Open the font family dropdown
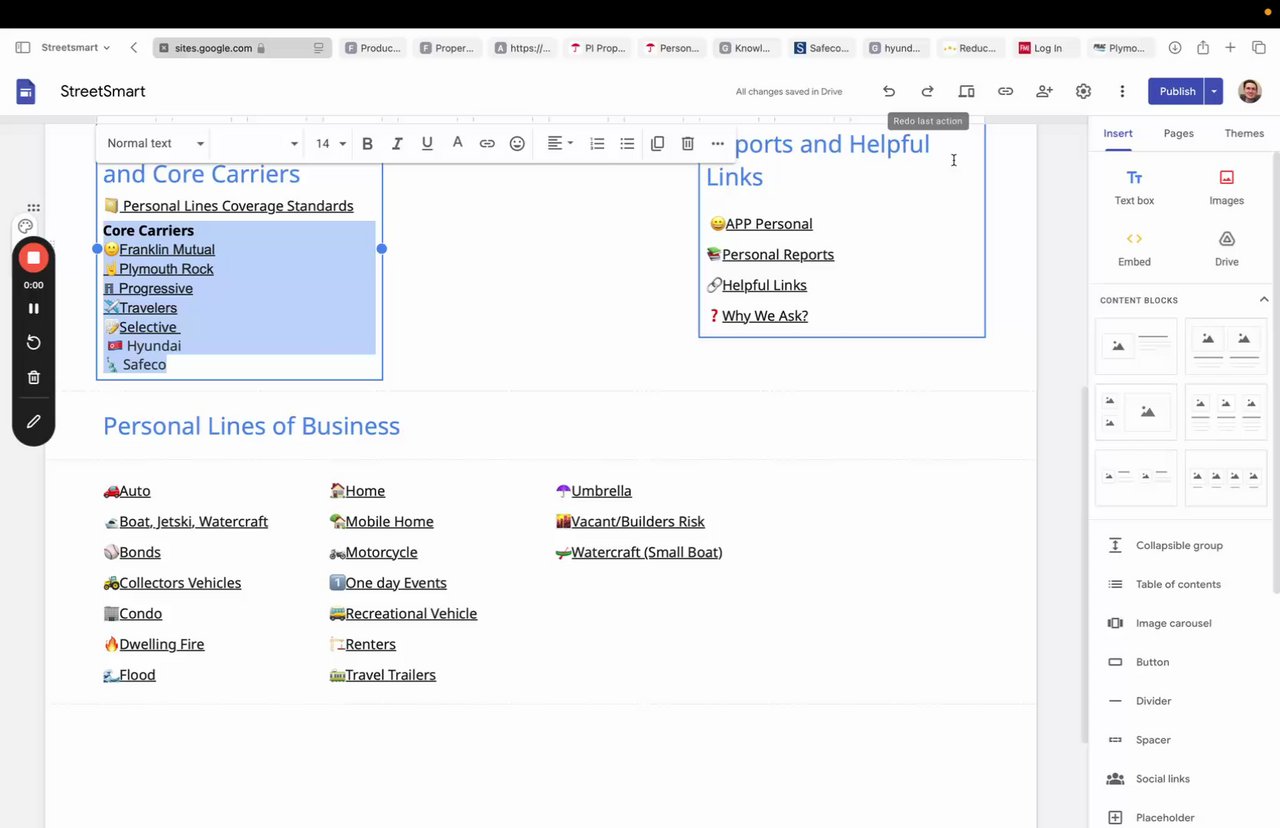Screen dimensions: 1280x828 click(257, 144)
